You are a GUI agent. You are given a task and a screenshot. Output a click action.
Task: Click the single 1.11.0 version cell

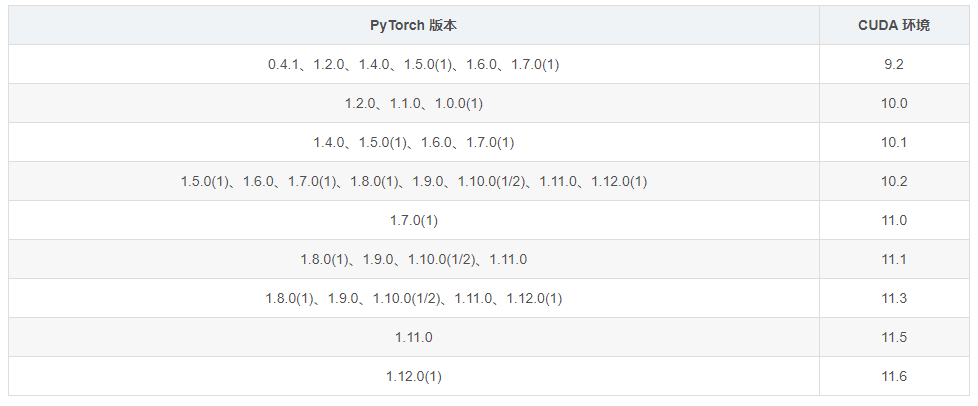pyautogui.click(x=414, y=337)
